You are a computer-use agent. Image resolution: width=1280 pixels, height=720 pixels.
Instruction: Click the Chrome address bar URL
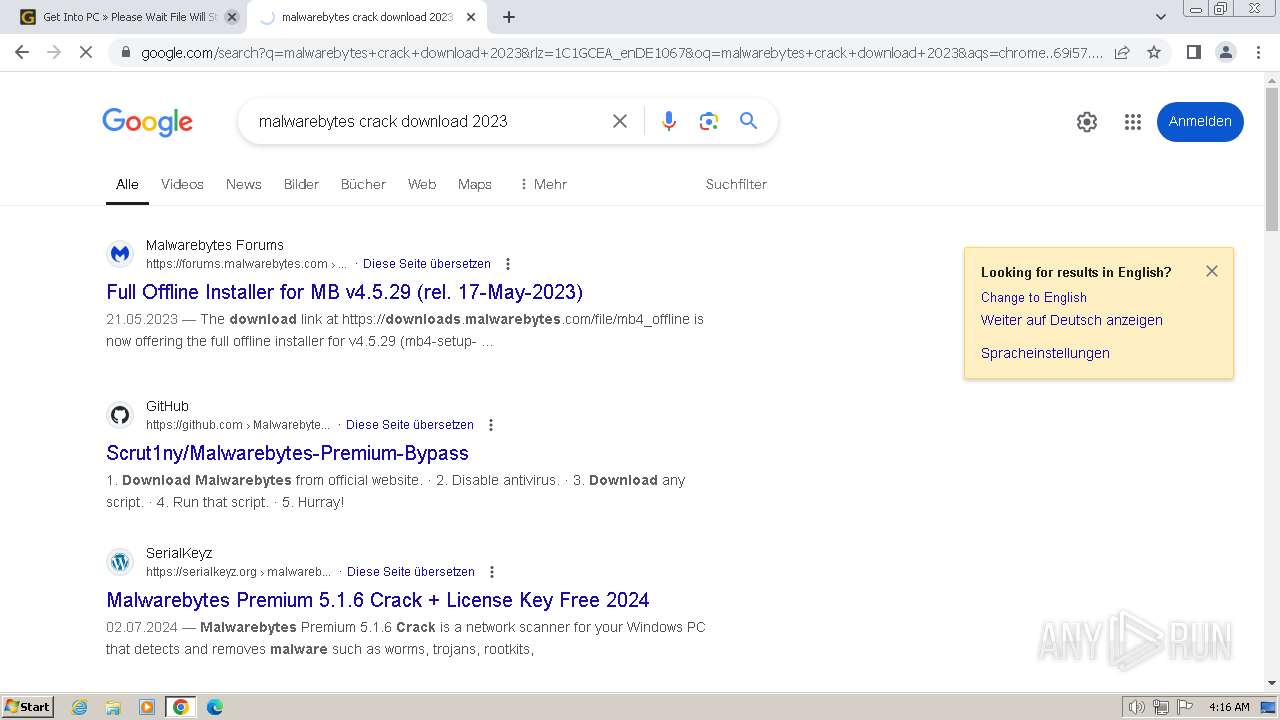(x=620, y=52)
